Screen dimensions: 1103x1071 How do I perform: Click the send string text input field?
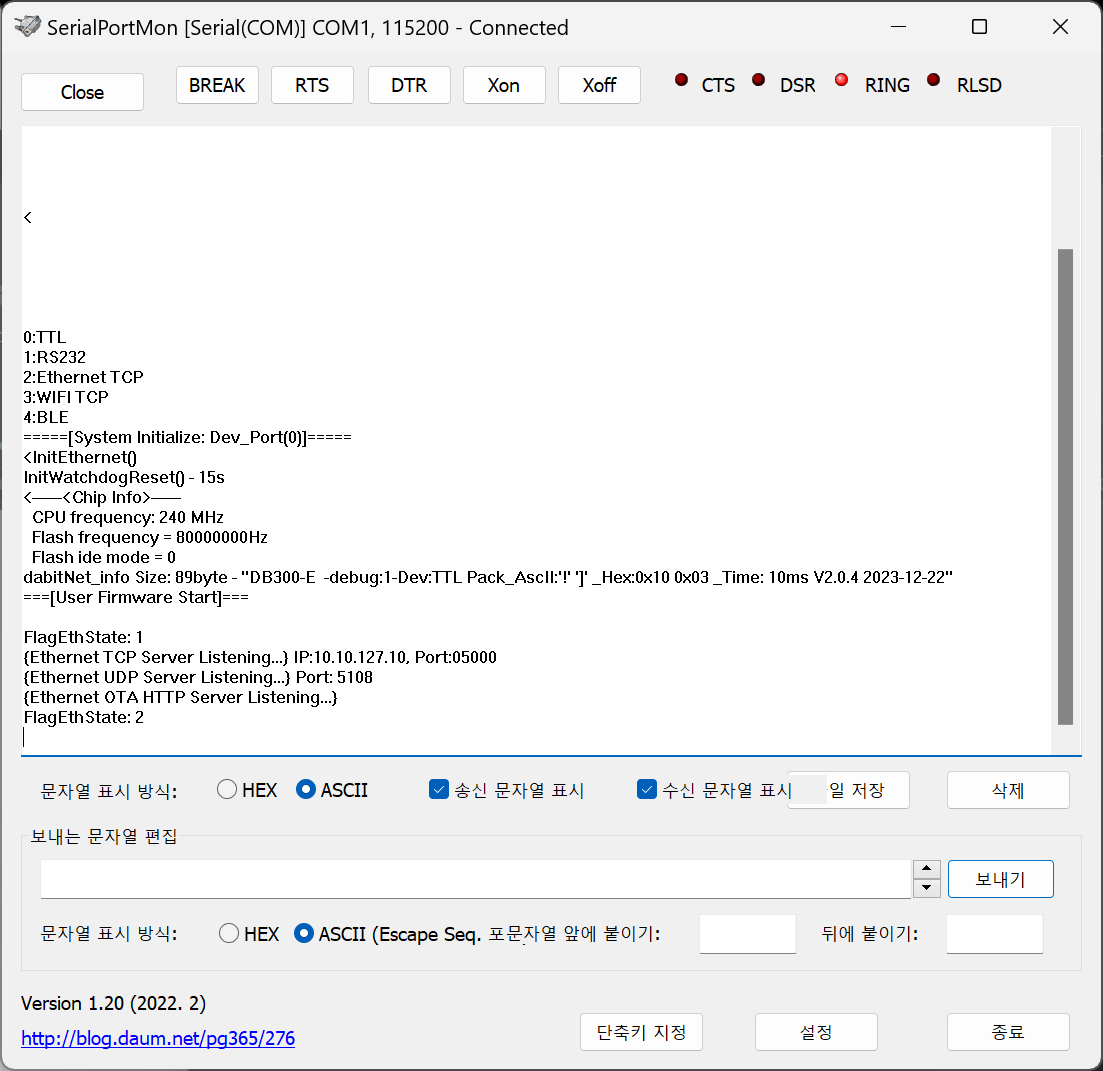coord(475,879)
